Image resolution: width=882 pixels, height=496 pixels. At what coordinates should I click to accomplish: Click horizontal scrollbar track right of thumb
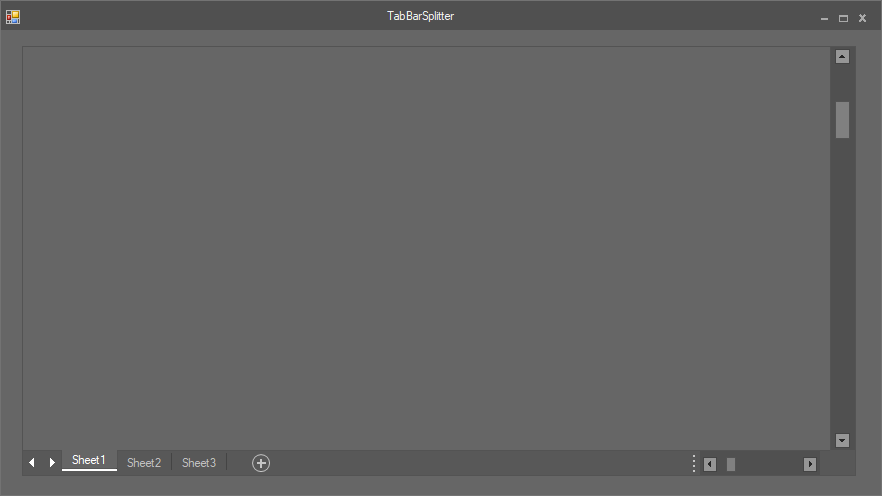(769, 464)
